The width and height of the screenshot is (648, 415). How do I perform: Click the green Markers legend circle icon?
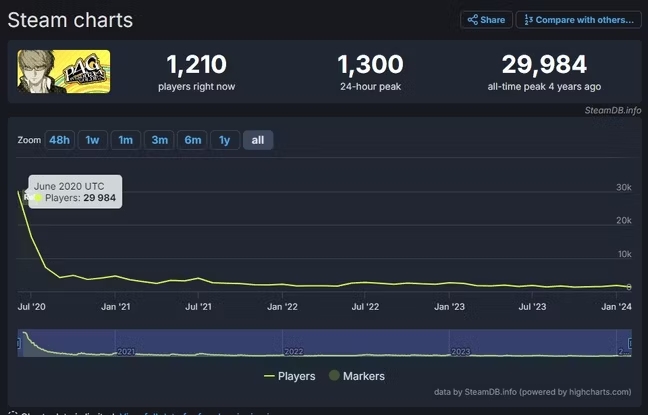[334, 376]
